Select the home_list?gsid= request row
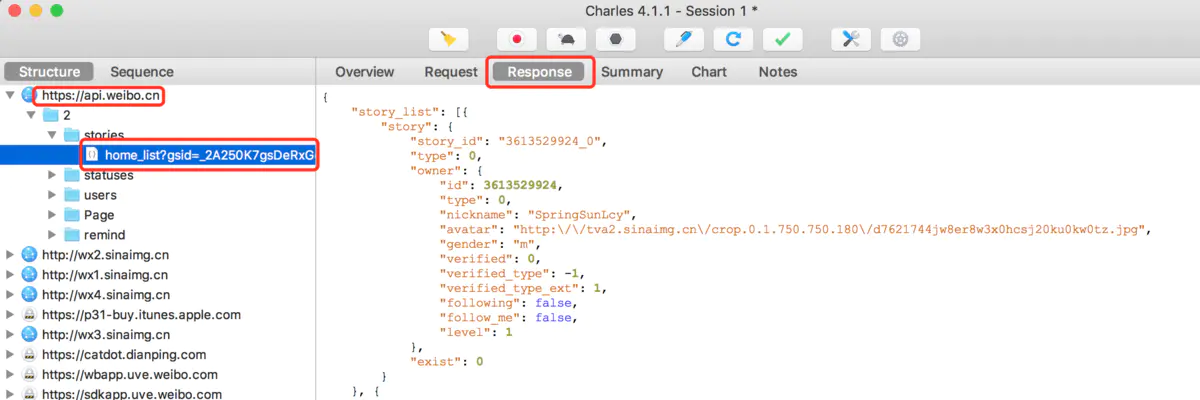 [x=158, y=155]
